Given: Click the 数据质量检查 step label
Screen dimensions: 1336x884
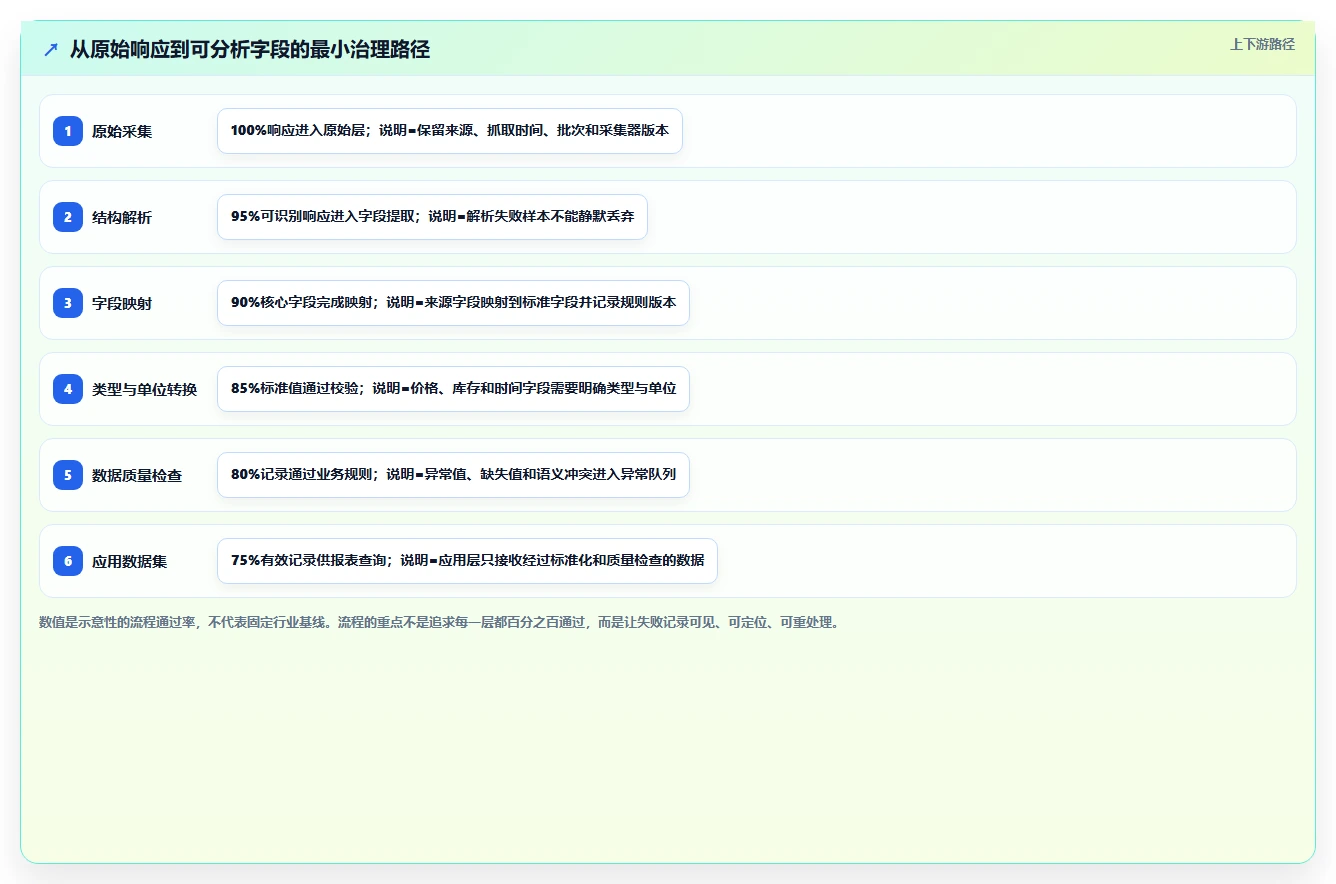Looking at the screenshot, I should click(x=137, y=475).
